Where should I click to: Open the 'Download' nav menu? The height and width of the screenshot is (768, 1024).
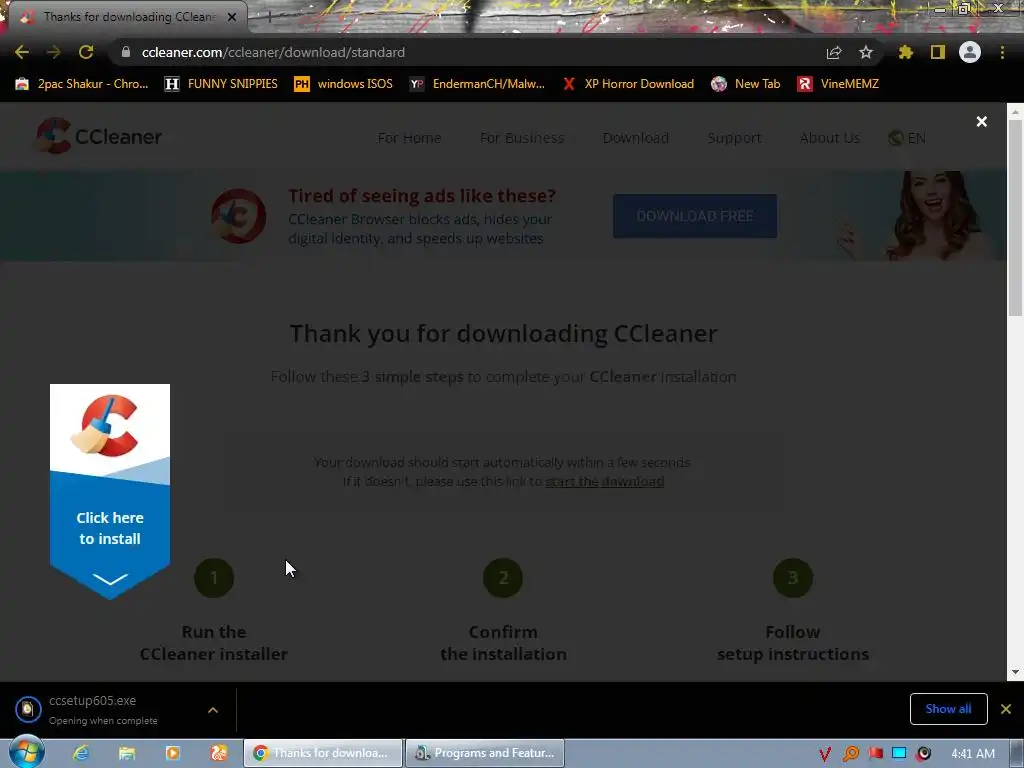point(635,138)
